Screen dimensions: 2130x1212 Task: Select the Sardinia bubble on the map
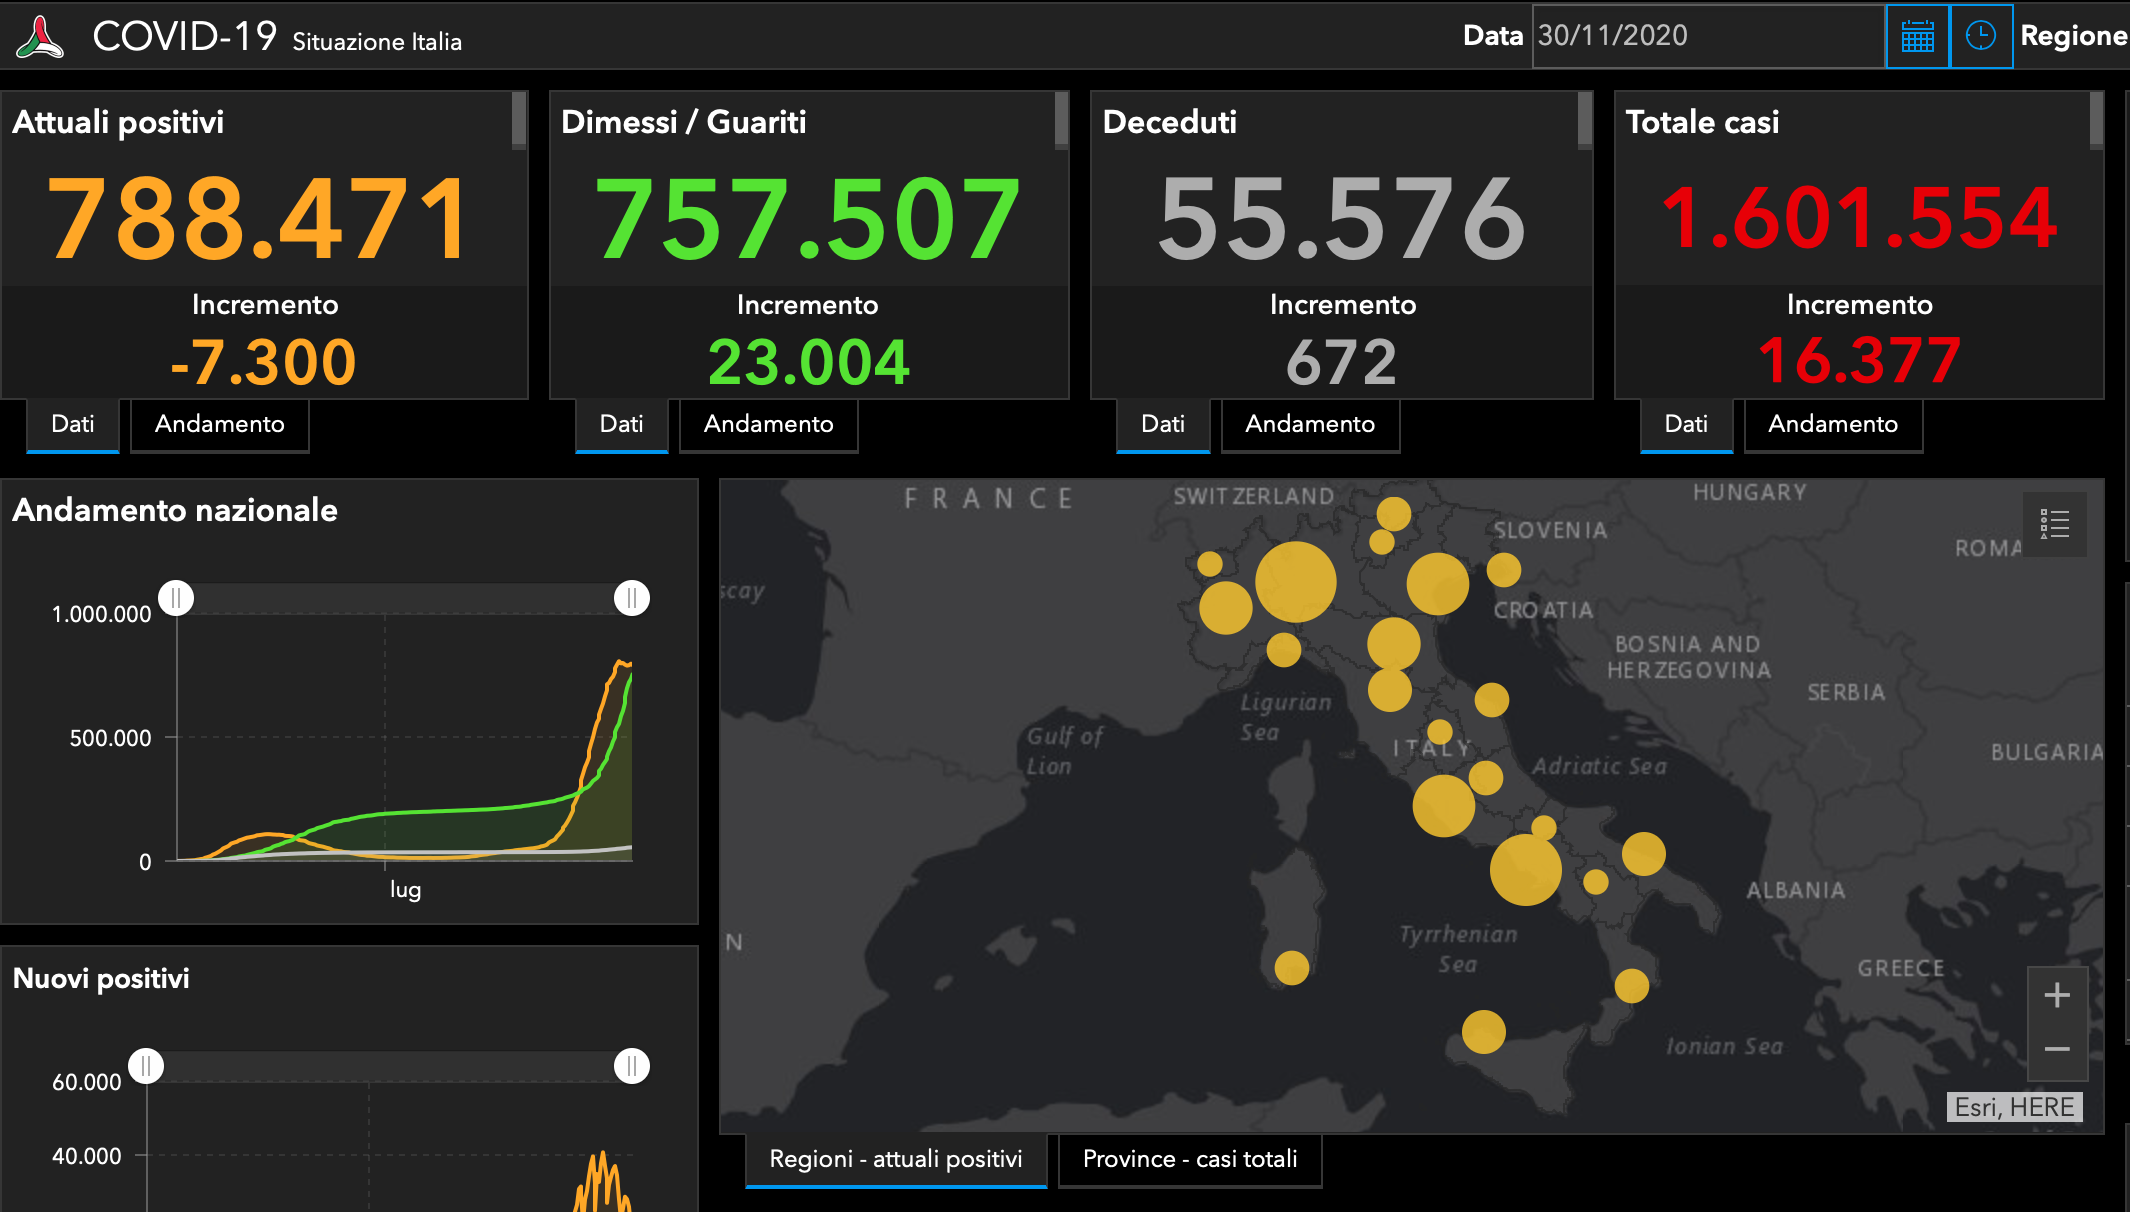1291,968
